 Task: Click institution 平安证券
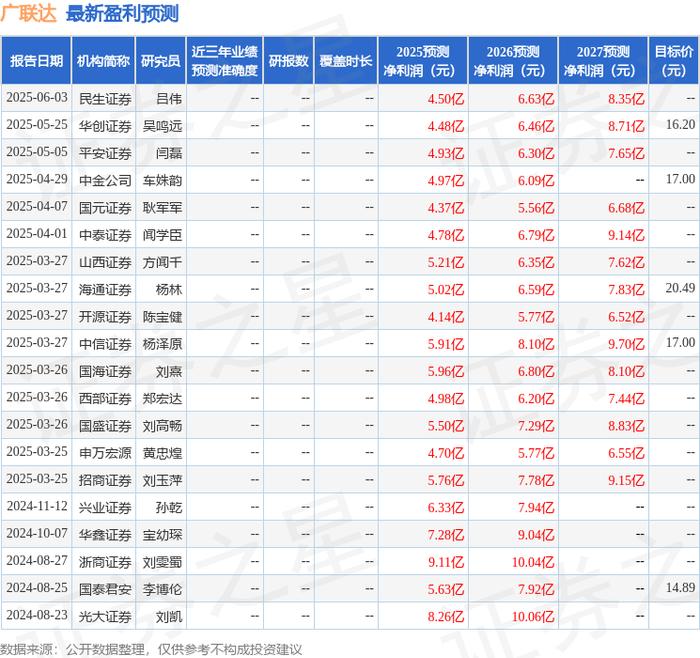click(x=105, y=153)
